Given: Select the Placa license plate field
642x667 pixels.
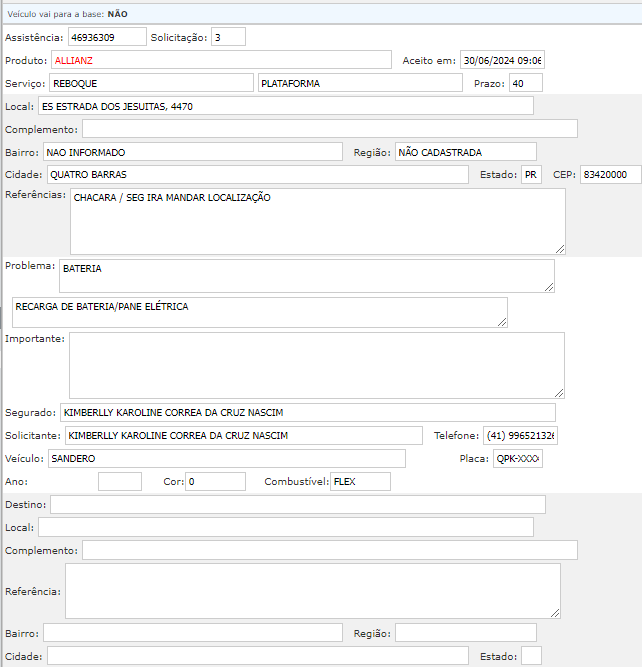Looking at the screenshot, I should (x=517, y=458).
